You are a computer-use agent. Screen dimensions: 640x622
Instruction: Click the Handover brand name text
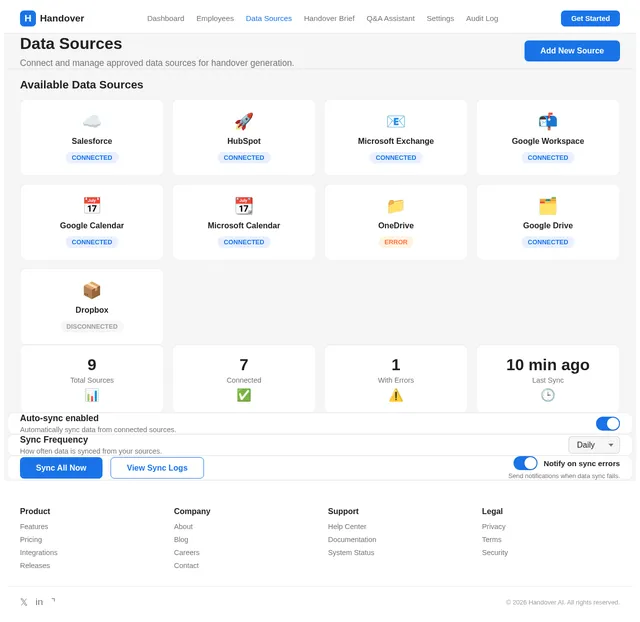point(62,18)
